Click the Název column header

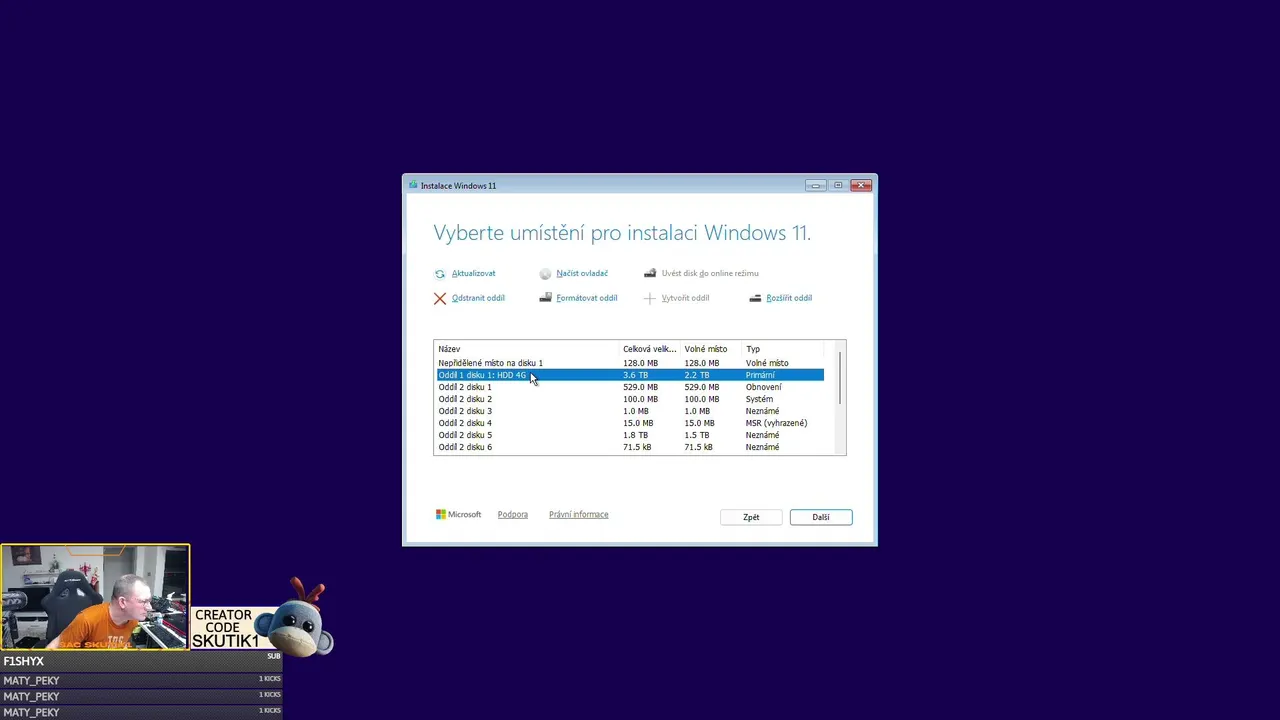click(x=527, y=349)
